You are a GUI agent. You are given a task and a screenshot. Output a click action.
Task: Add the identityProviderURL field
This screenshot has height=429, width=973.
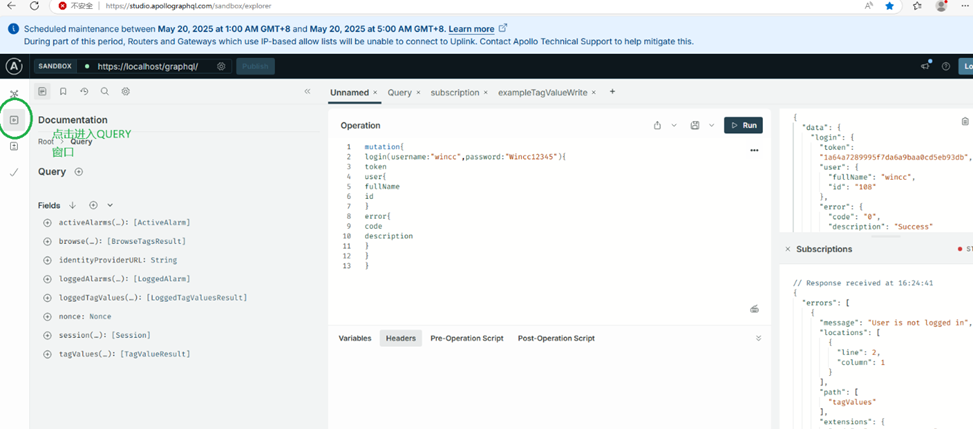pos(47,260)
